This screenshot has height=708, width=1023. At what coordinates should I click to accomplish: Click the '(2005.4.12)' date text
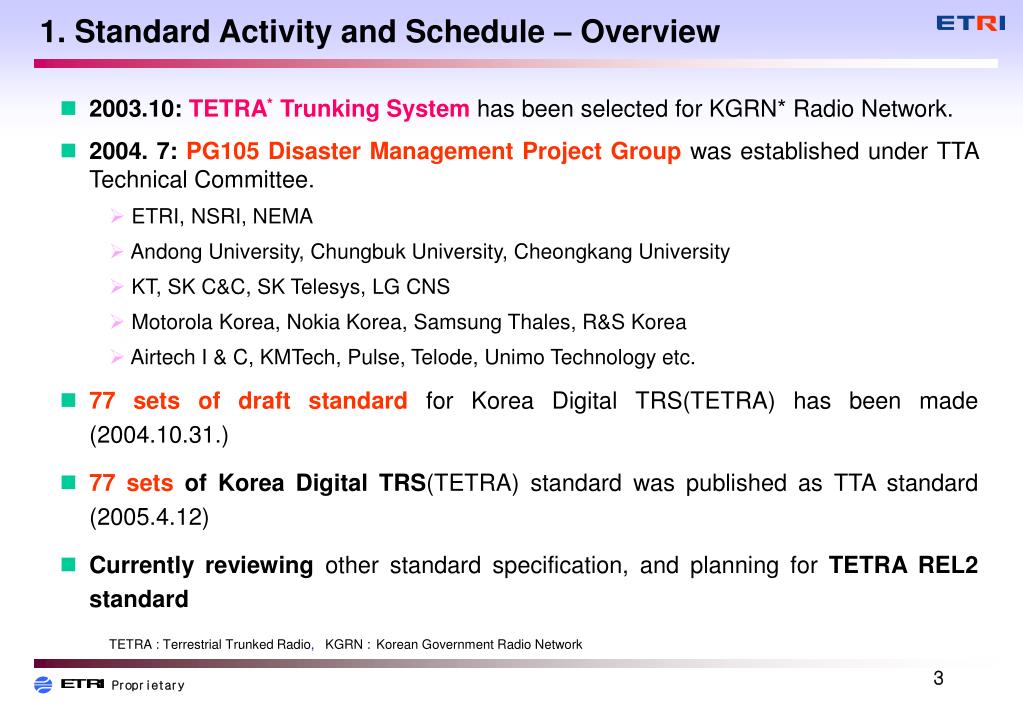[x=149, y=517]
